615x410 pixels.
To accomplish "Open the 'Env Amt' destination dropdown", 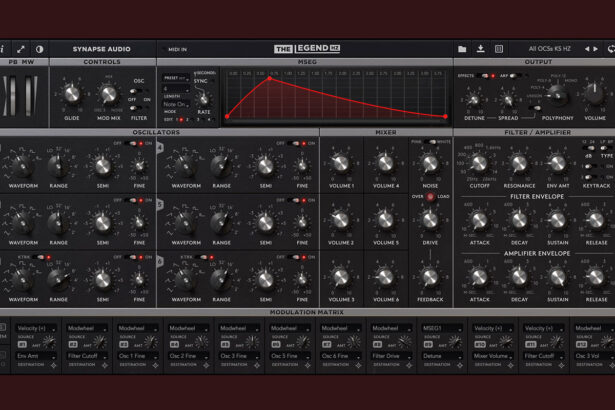I will 36,356.
